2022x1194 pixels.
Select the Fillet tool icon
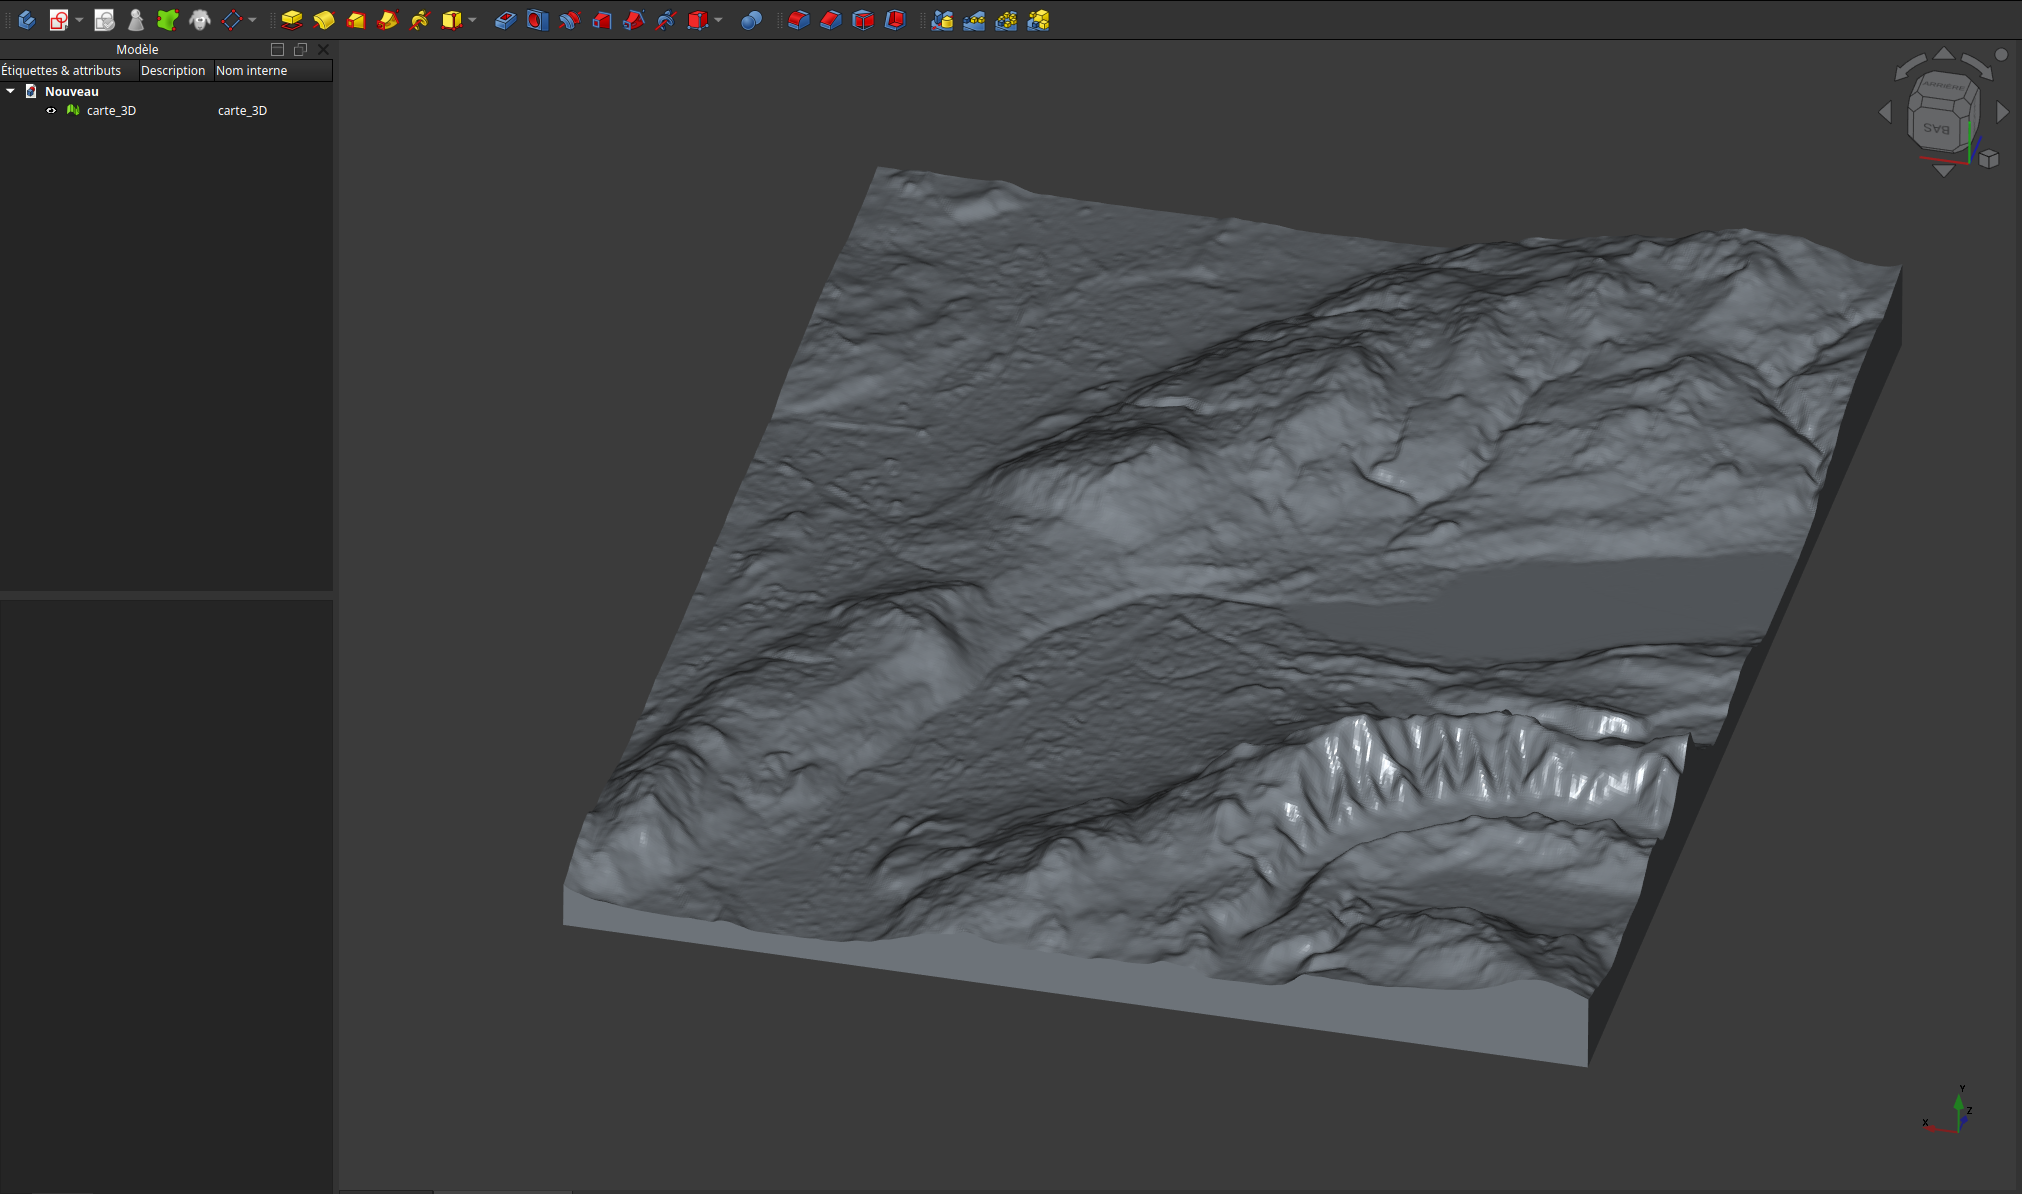coord(798,20)
